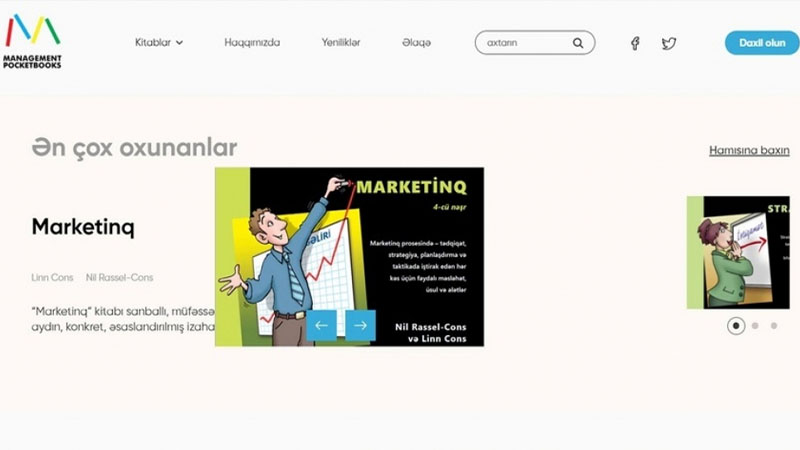Viewport: 800px width, 450px height.
Task: Select the second carousel dot
Action: point(755,326)
